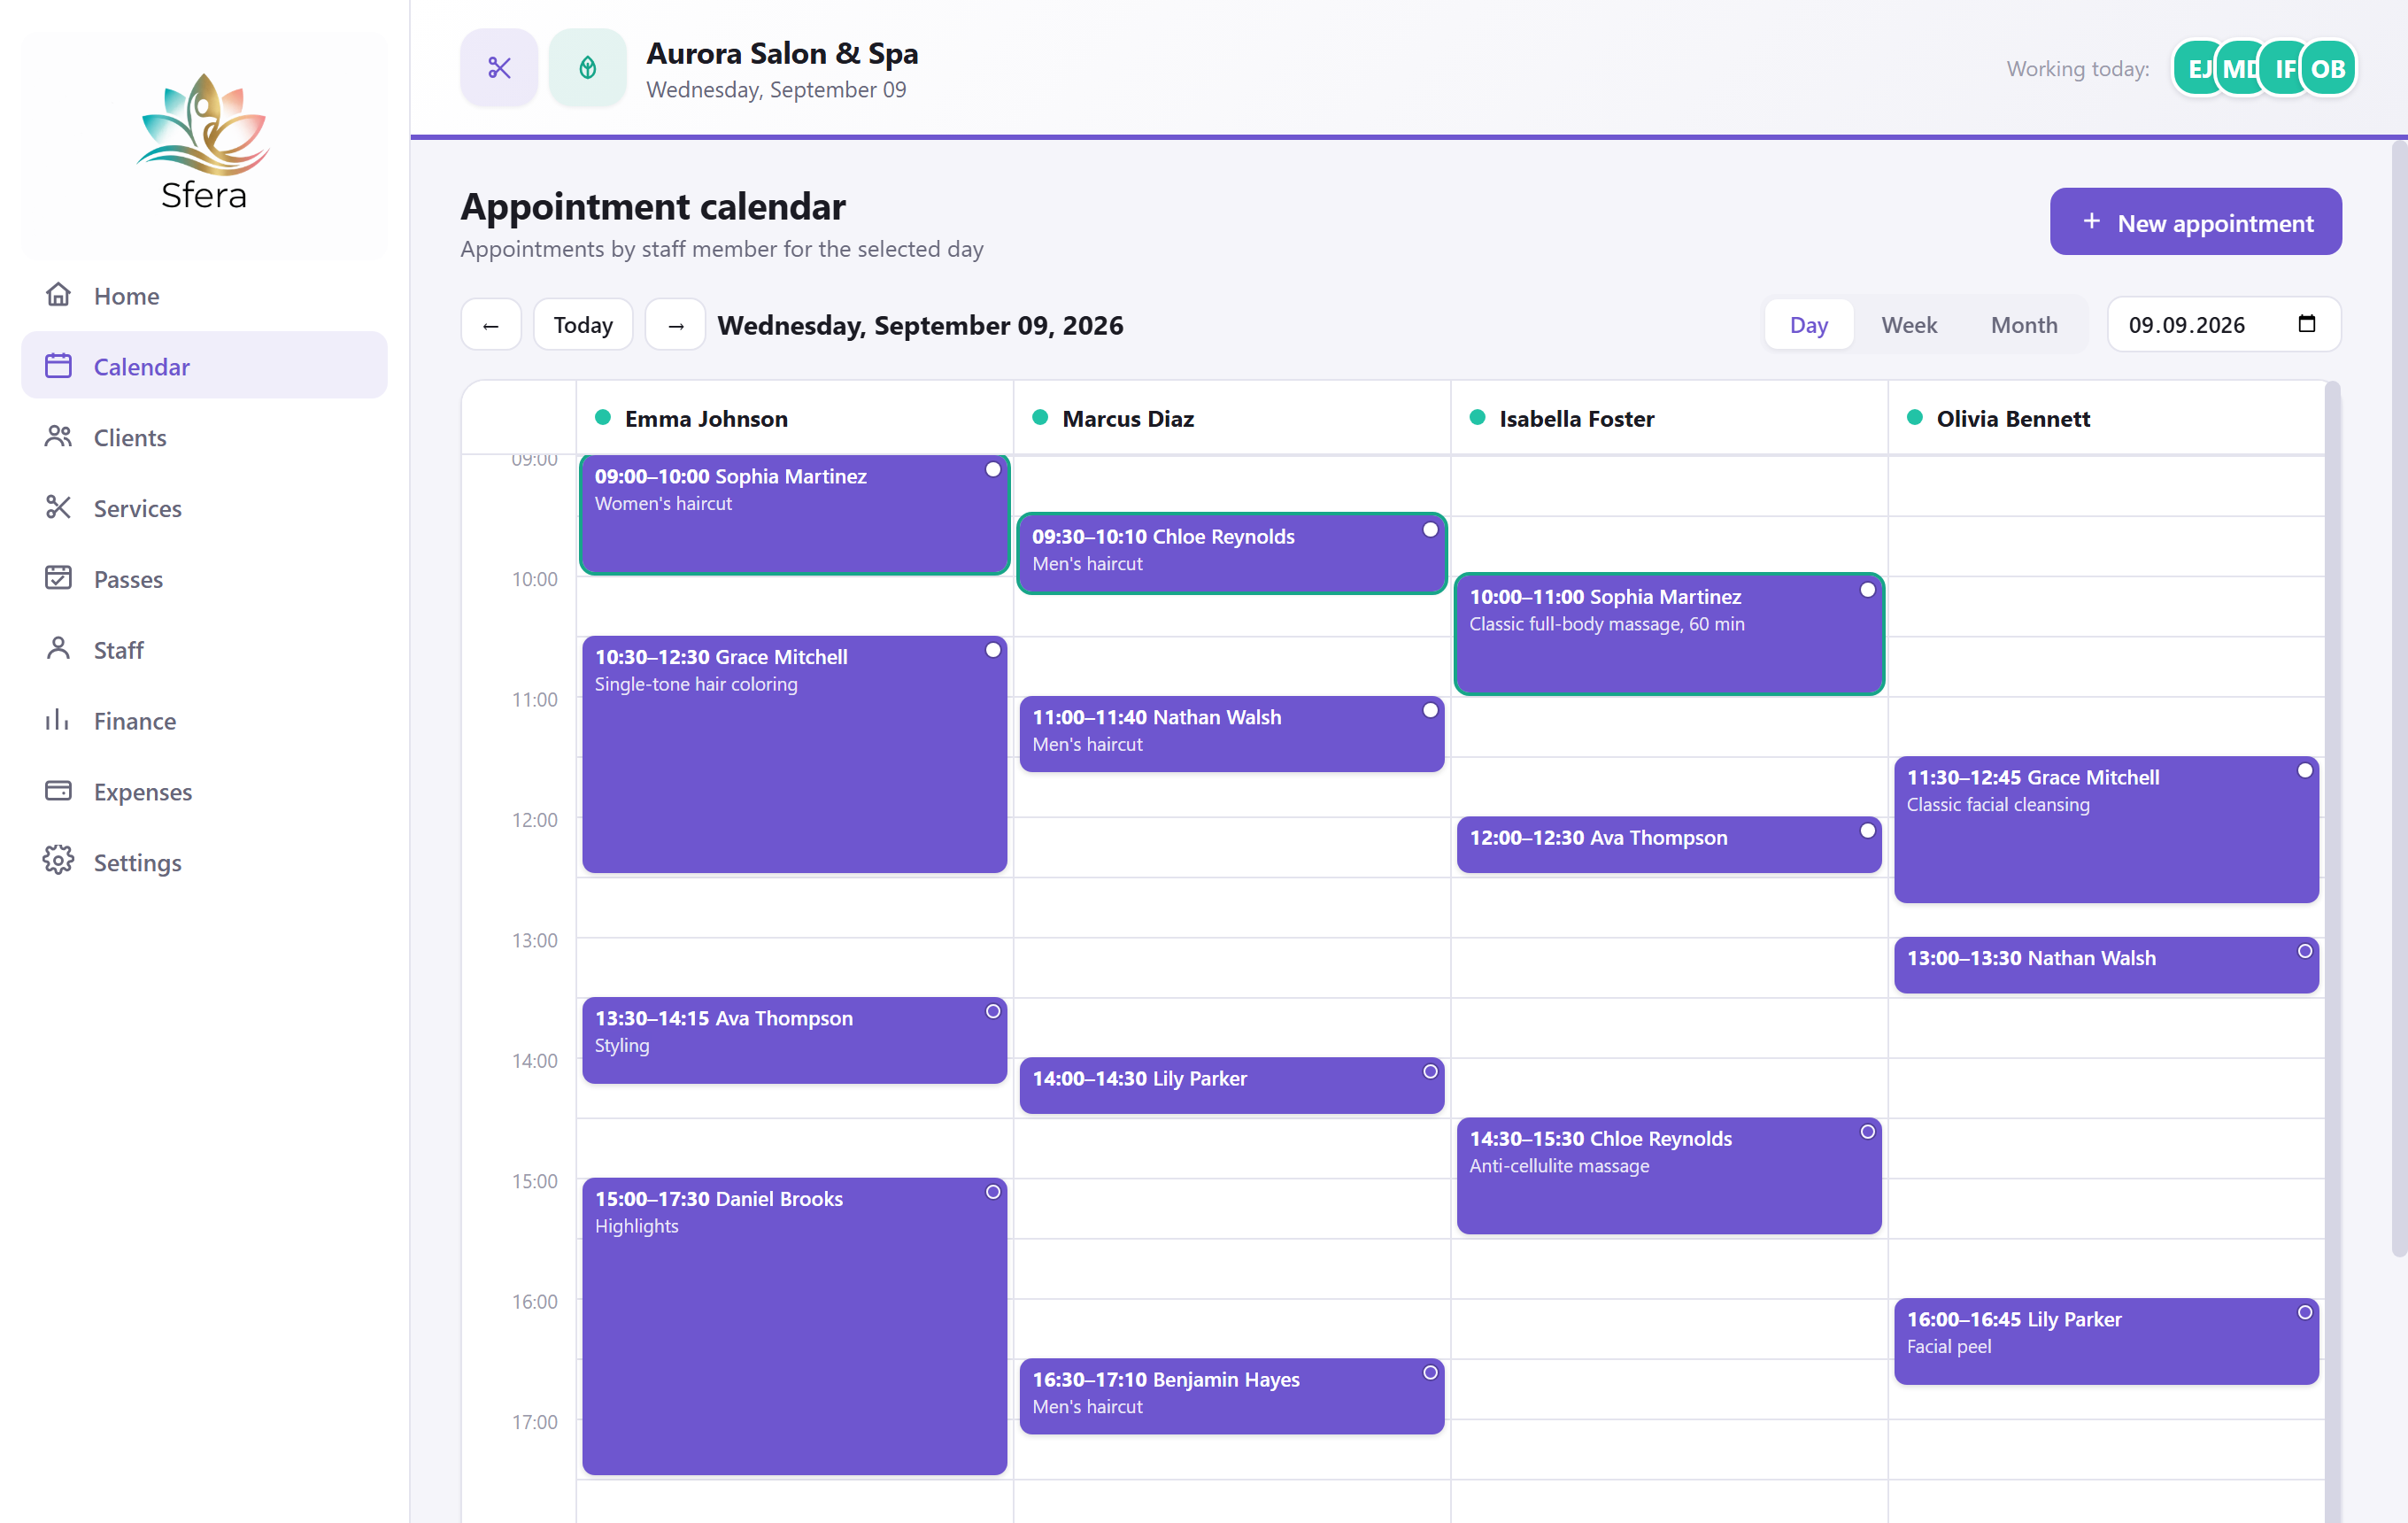Click New appointment button
The image size is (2408, 1523).
tap(2196, 222)
